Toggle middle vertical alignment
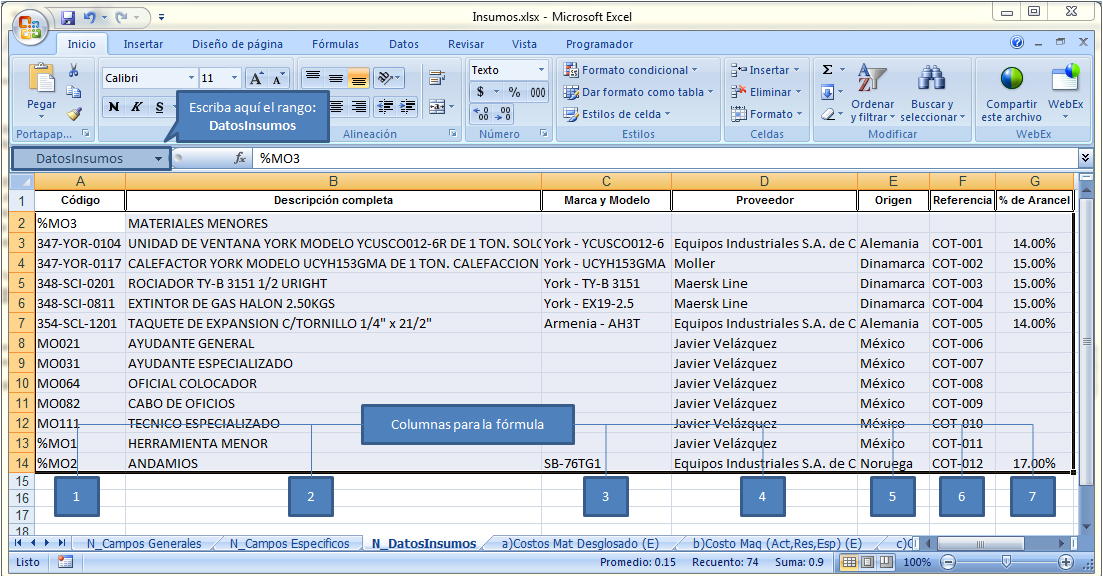1103x576 pixels. [336, 78]
